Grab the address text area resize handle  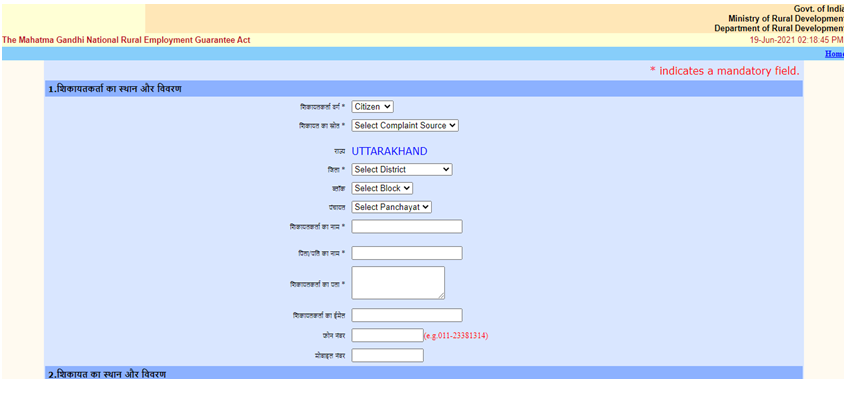pyautogui.click(x=440, y=294)
